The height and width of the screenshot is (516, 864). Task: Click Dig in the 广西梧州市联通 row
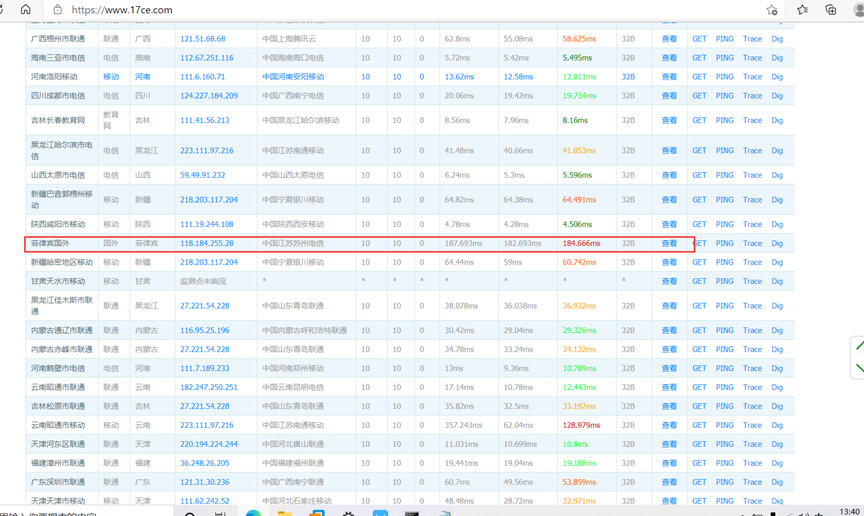click(777, 39)
